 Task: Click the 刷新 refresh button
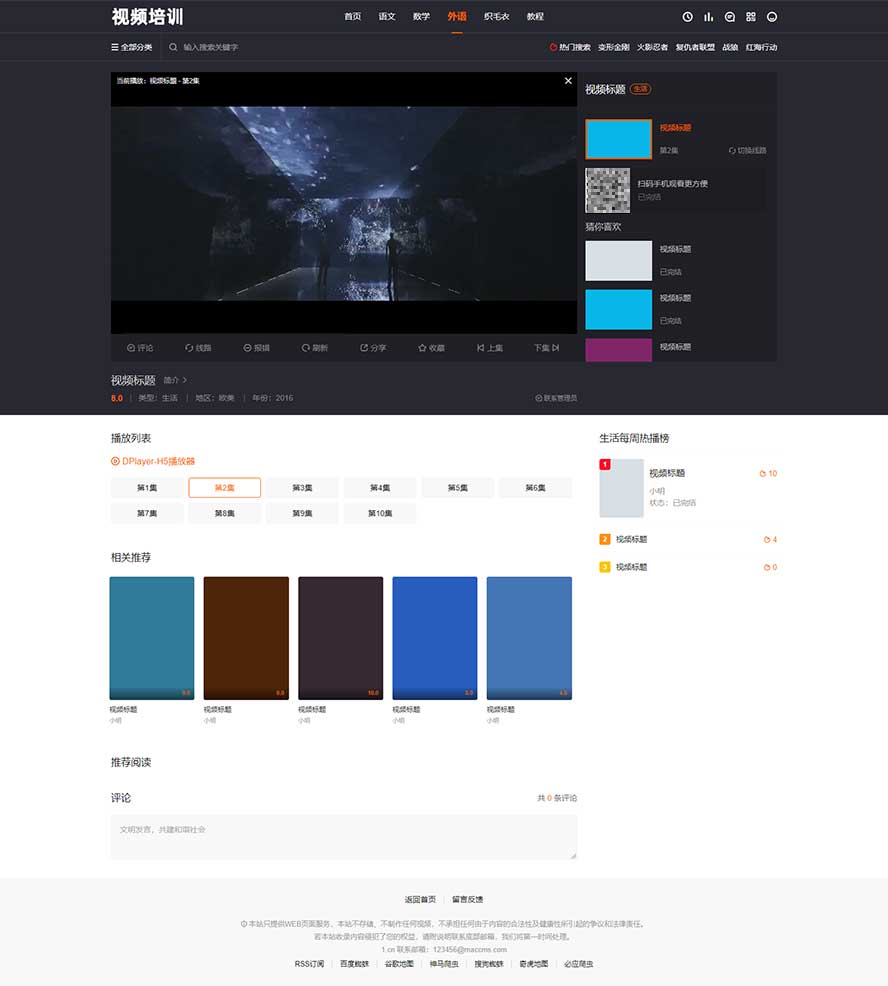click(315, 348)
